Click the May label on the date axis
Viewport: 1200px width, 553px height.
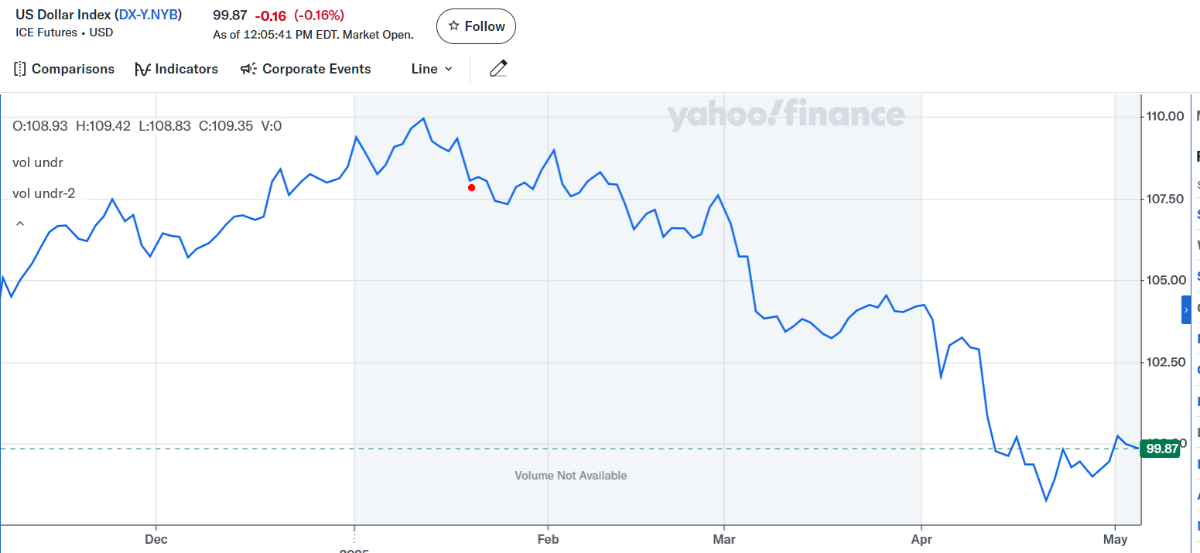click(1115, 539)
